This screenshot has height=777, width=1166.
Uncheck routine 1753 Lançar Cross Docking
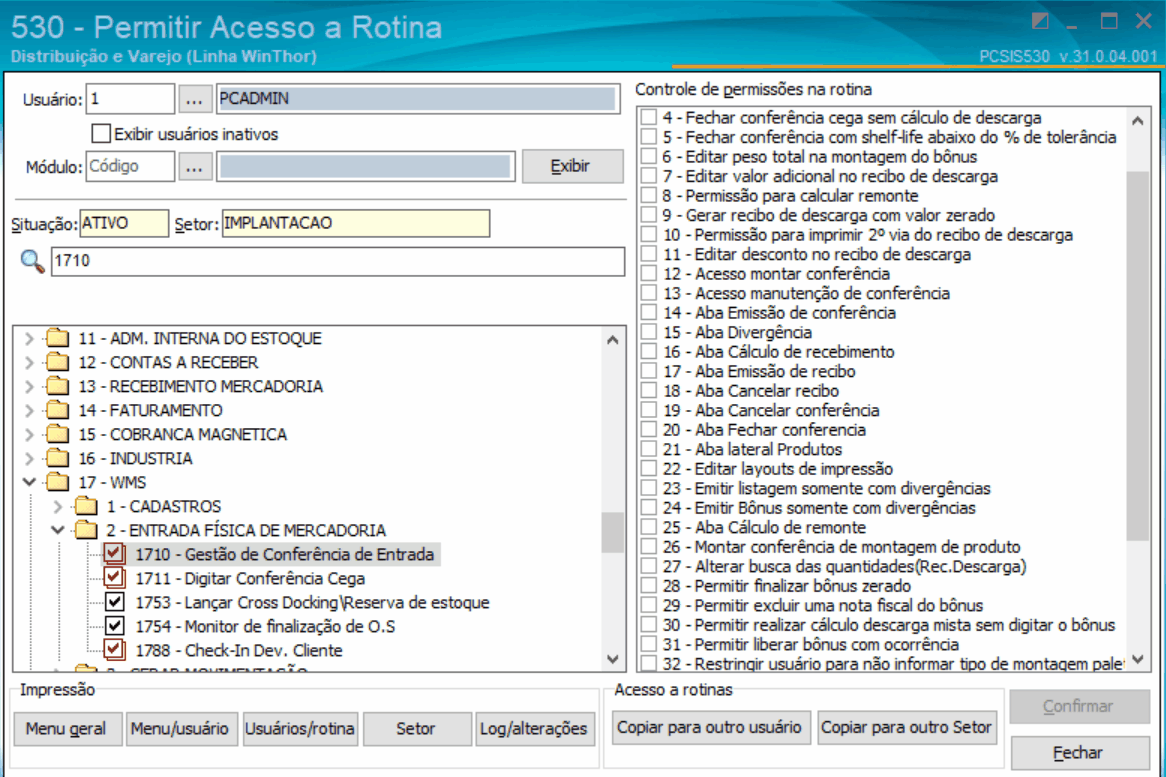point(114,602)
